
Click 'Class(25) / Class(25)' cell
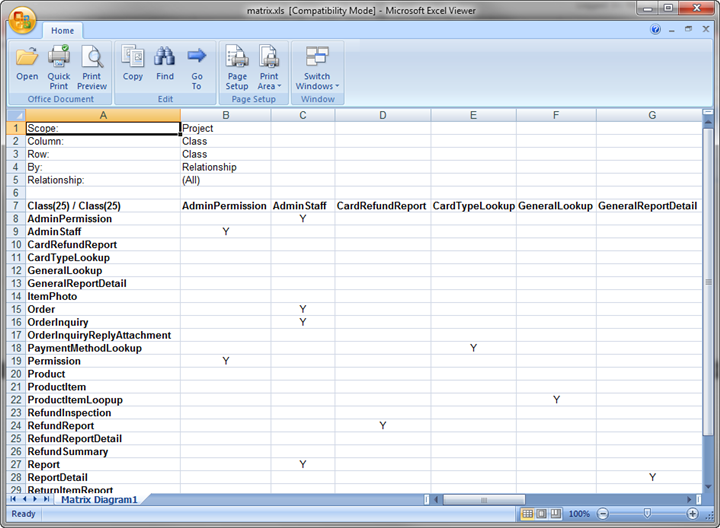pos(103,206)
